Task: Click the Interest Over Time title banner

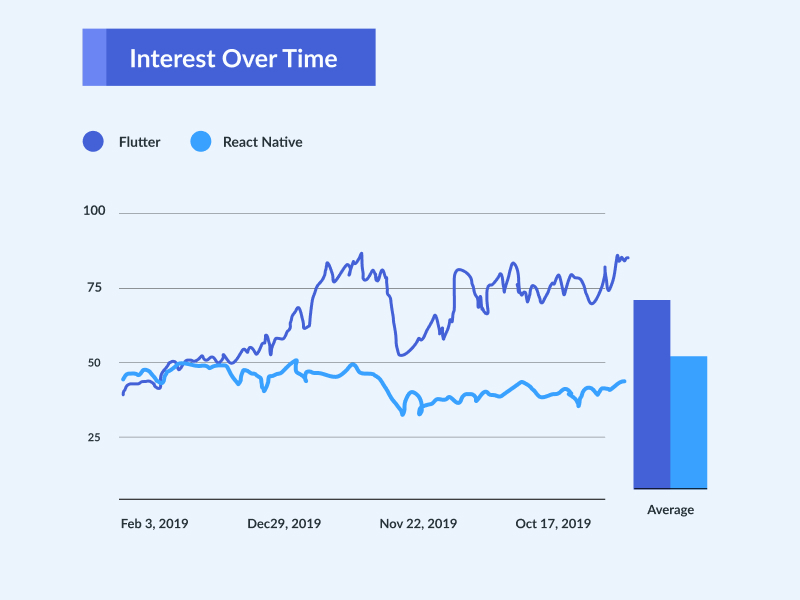Action: tap(229, 57)
